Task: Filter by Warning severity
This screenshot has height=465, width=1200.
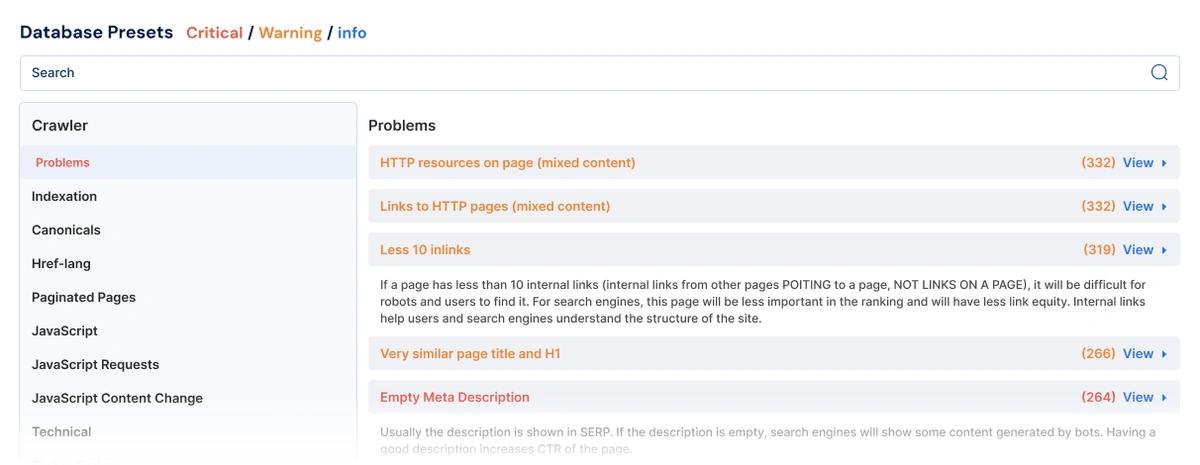Action: tap(290, 33)
